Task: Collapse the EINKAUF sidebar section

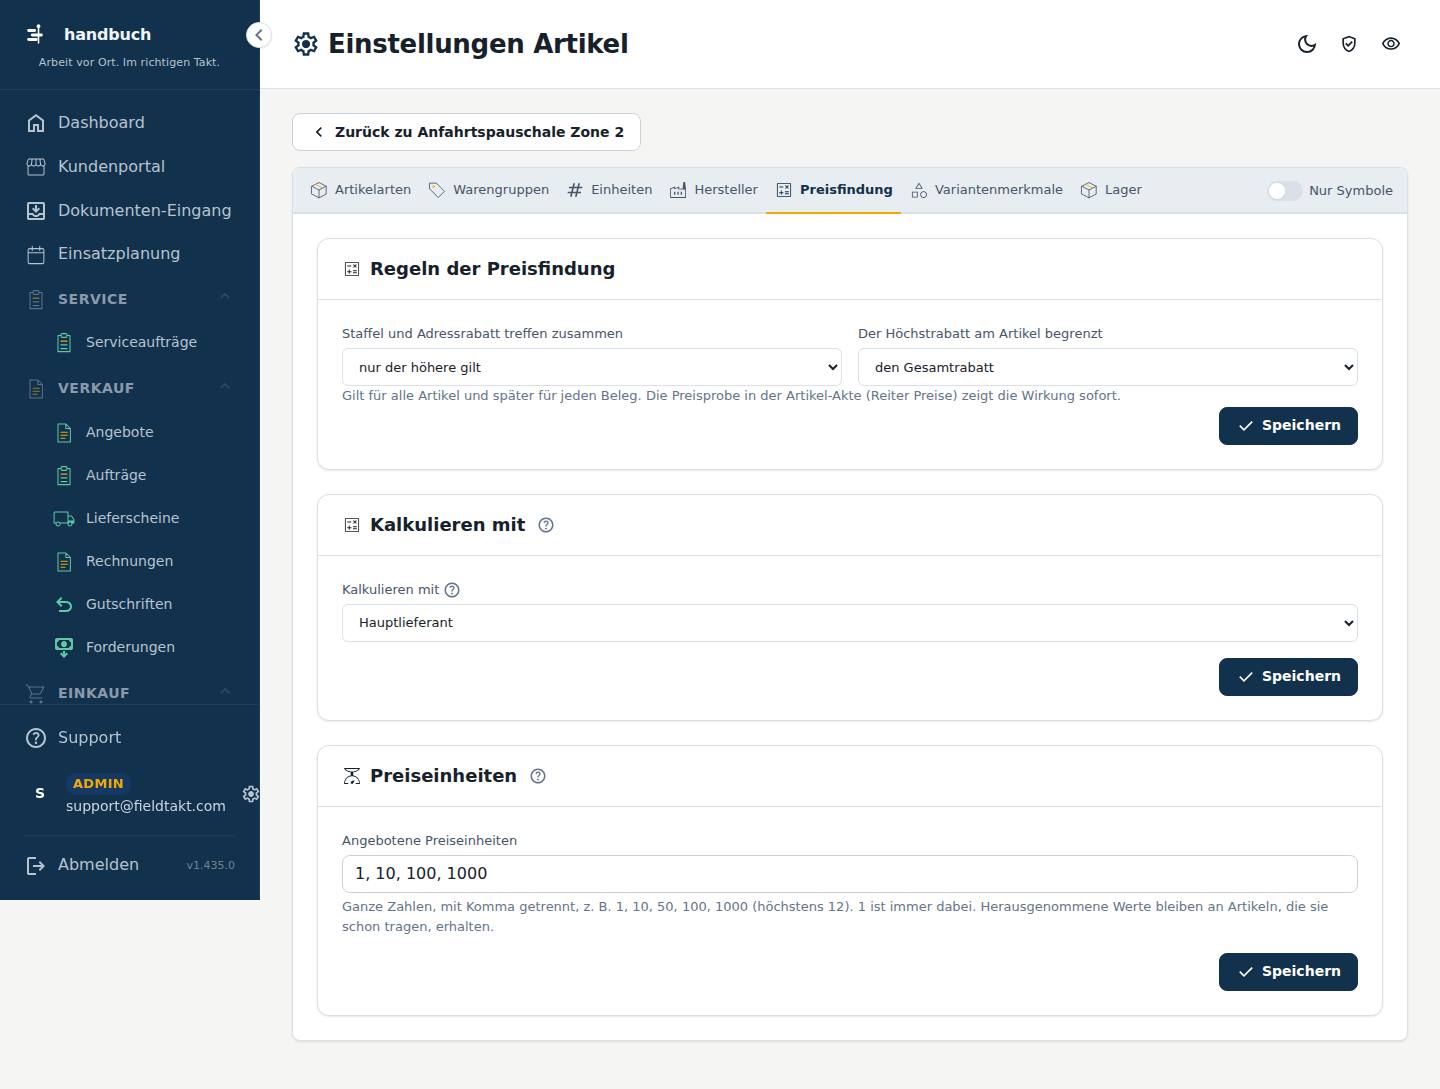Action: pyautogui.click(x=130, y=693)
